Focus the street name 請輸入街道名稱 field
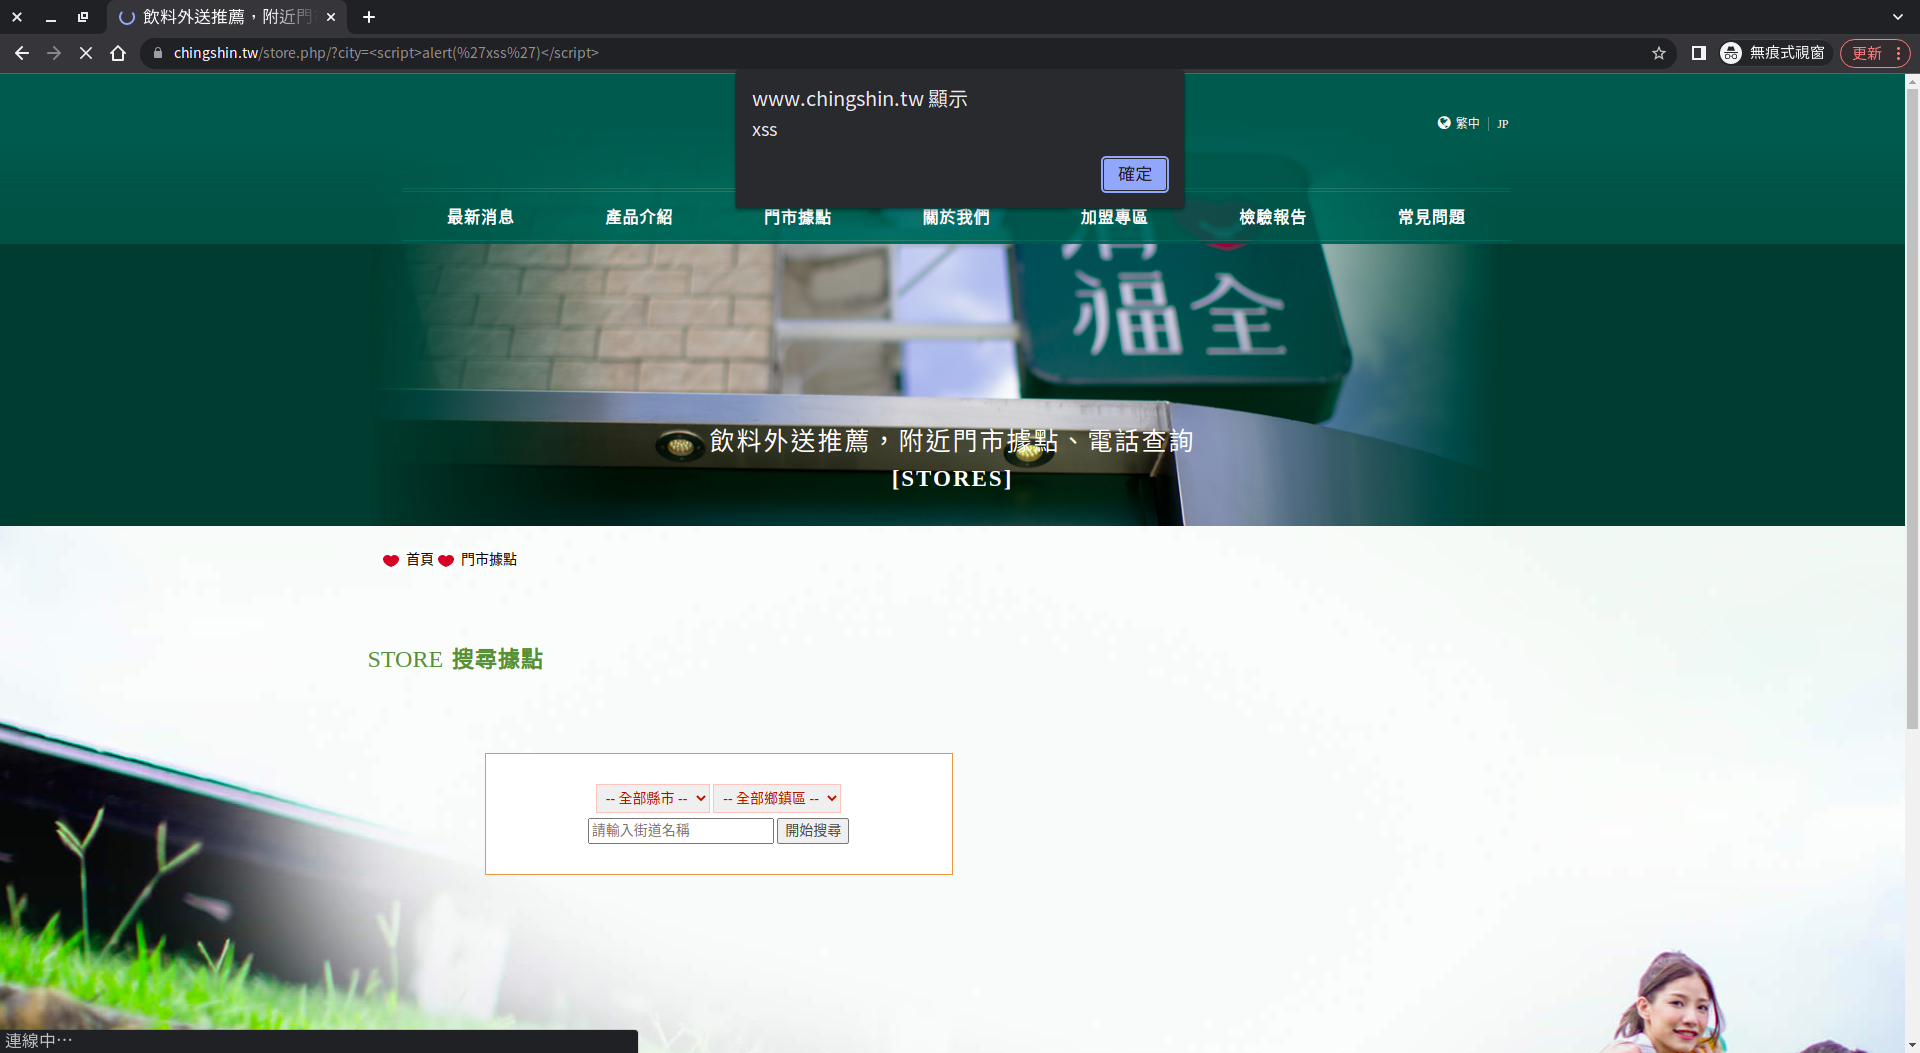Viewport: 1920px width, 1053px height. [681, 831]
